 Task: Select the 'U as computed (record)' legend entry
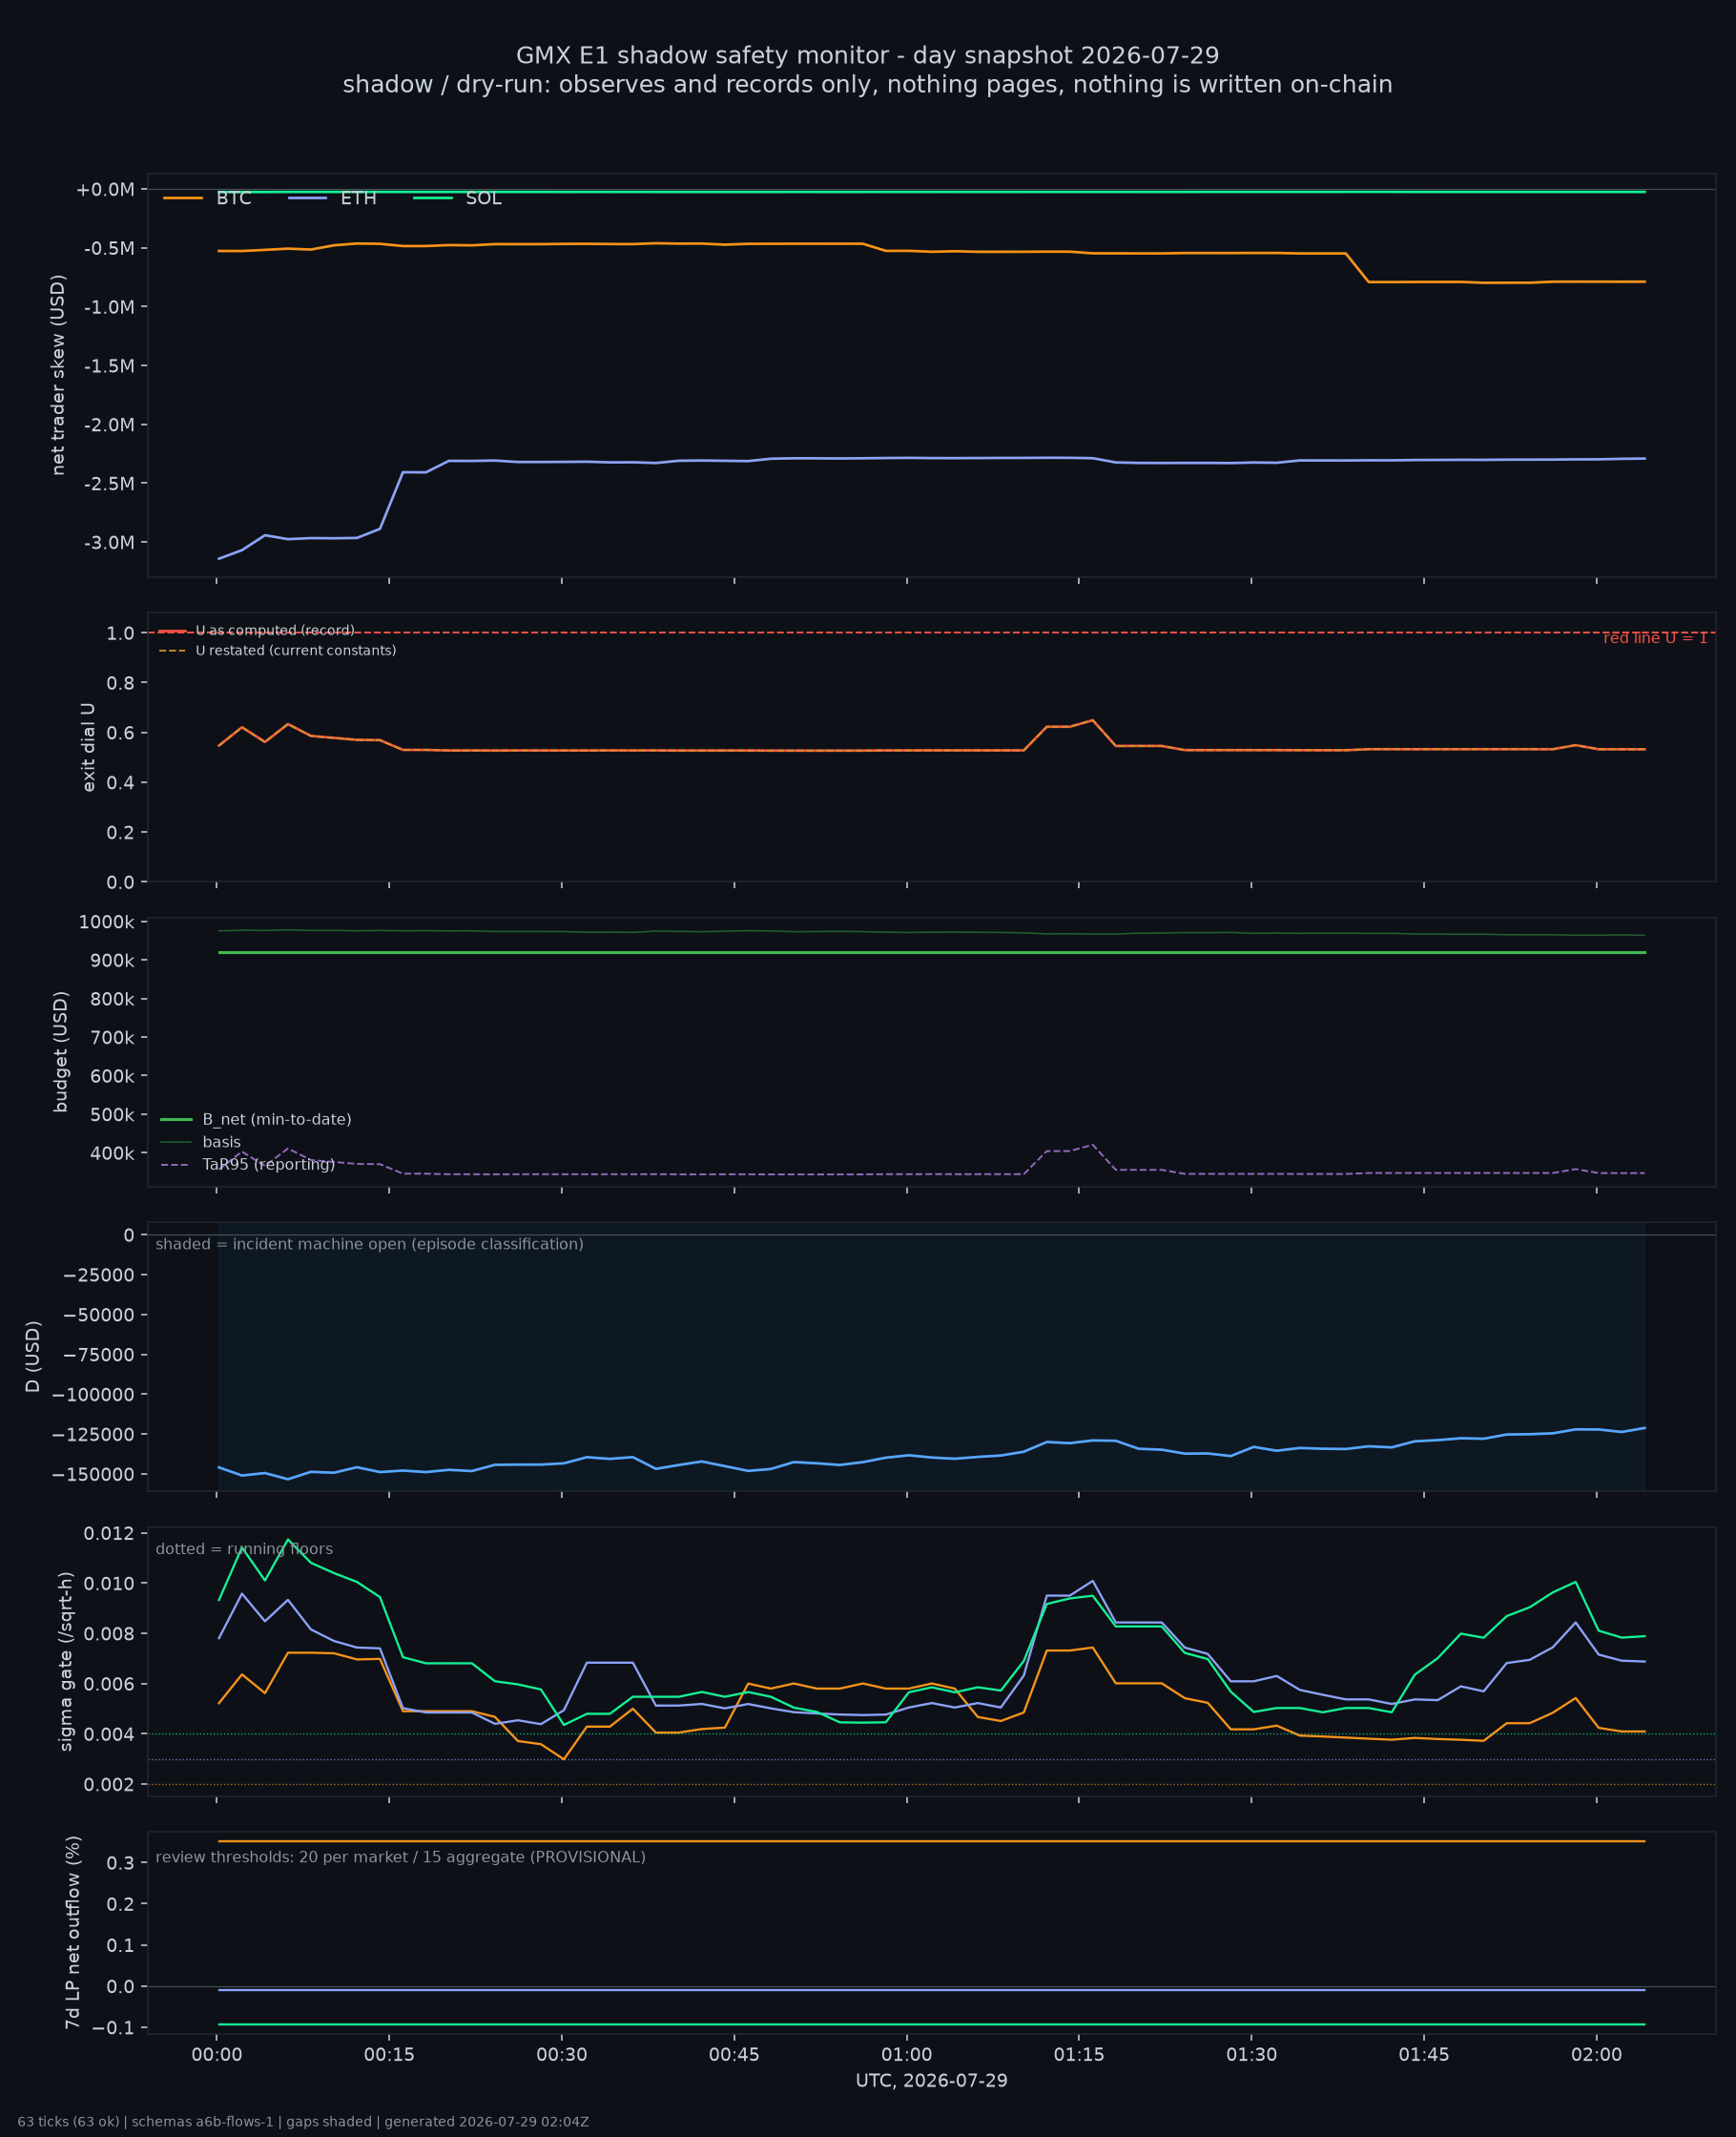click(275, 631)
